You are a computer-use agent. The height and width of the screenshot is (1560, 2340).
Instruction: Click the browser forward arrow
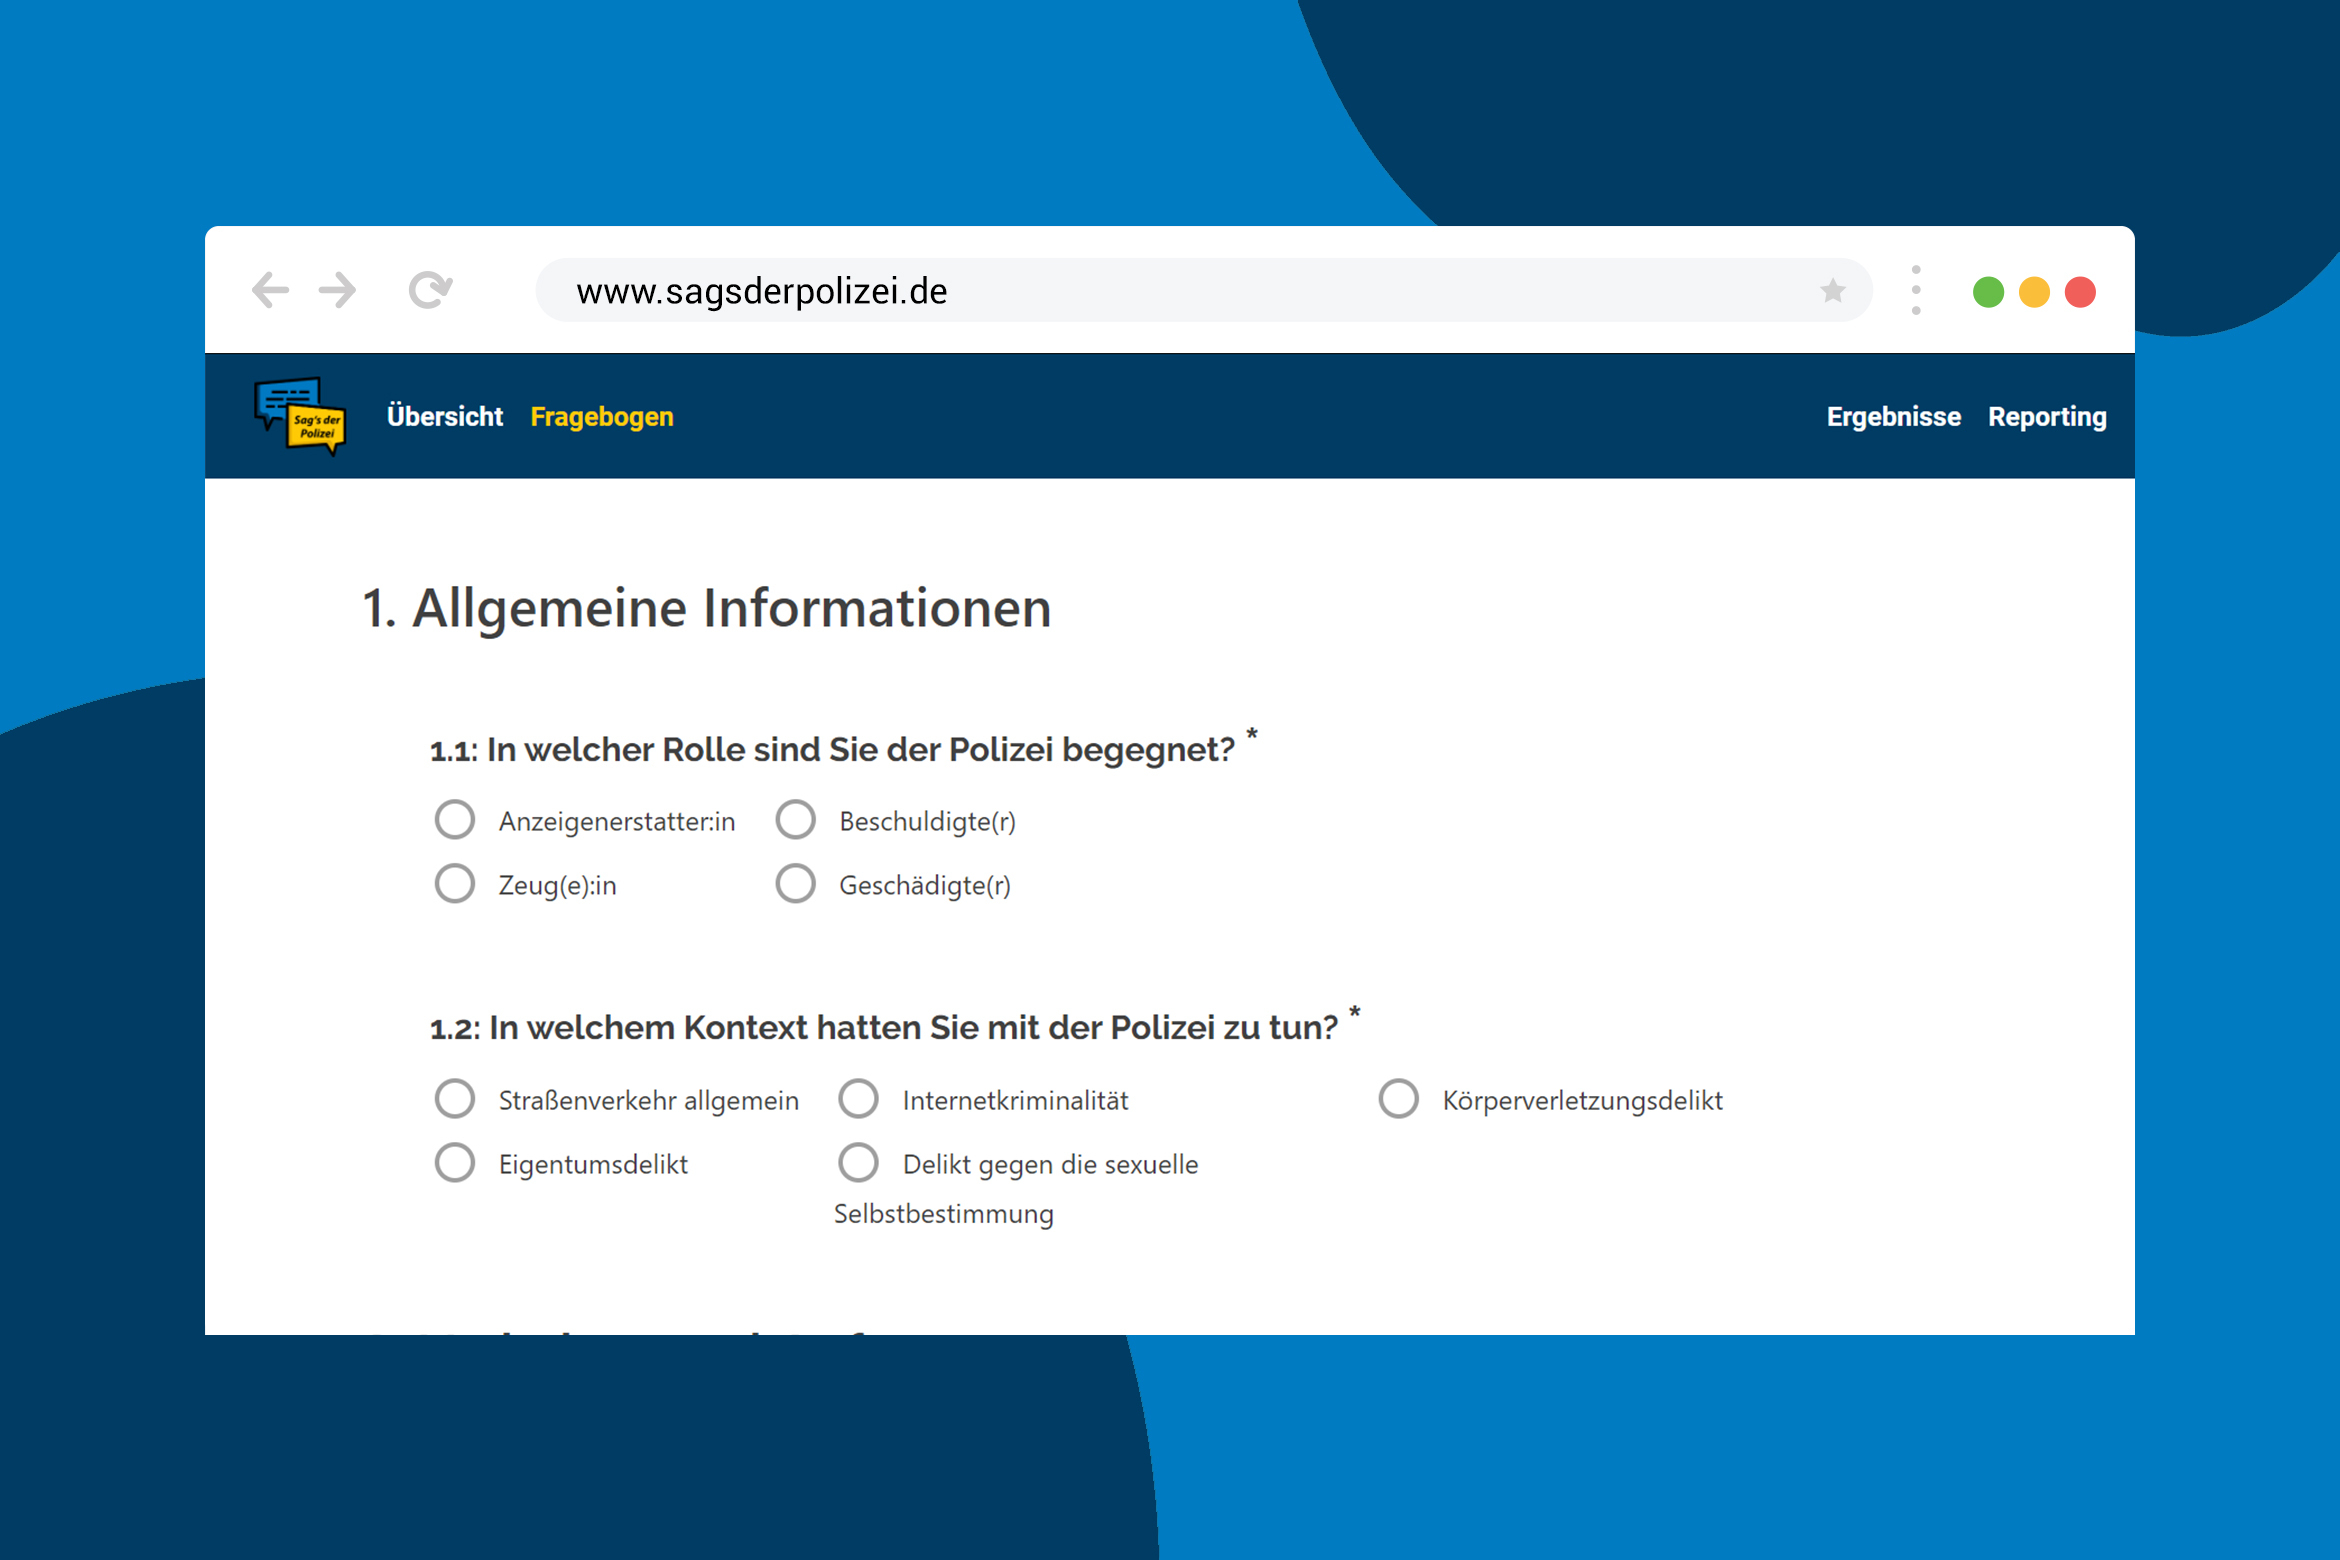pos(338,291)
